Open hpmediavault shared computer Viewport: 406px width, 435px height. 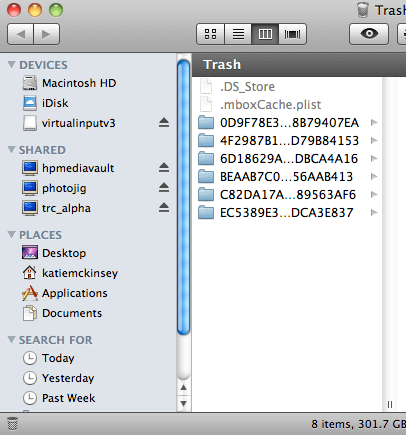68,168
